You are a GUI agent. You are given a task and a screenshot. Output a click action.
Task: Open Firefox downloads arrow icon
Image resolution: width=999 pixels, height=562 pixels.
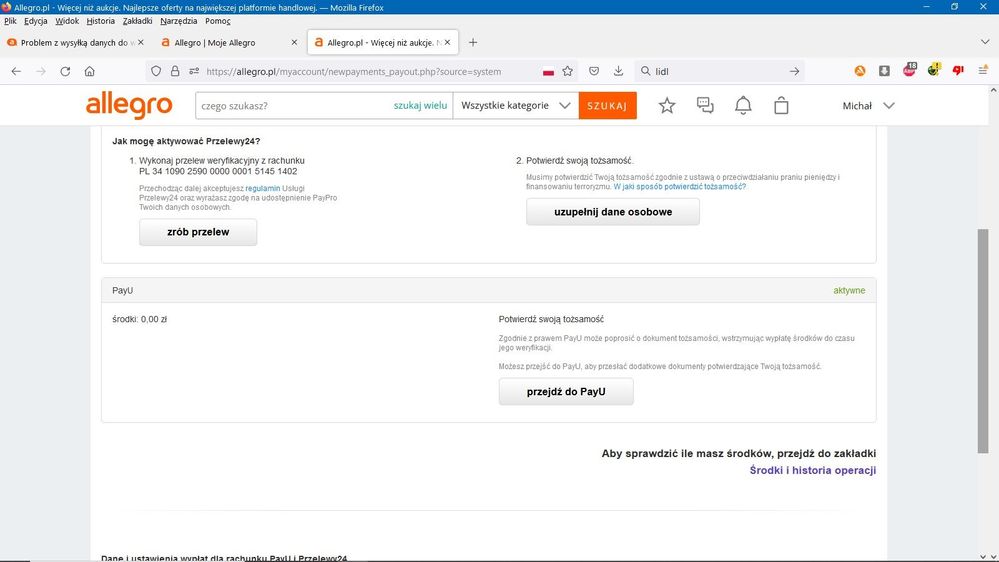coord(618,71)
